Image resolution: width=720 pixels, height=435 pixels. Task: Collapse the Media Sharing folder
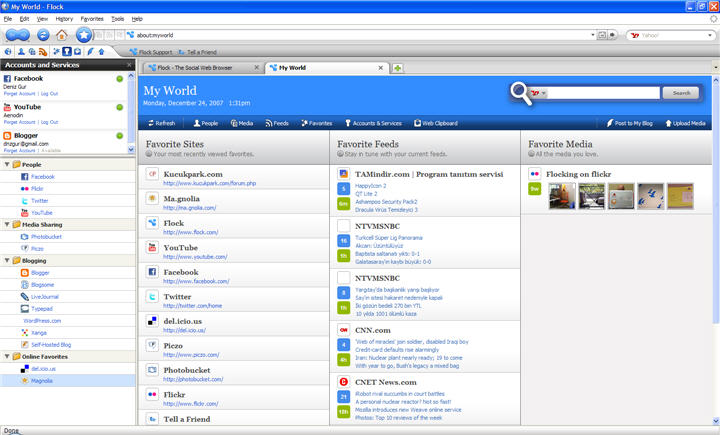coord(7,225)
